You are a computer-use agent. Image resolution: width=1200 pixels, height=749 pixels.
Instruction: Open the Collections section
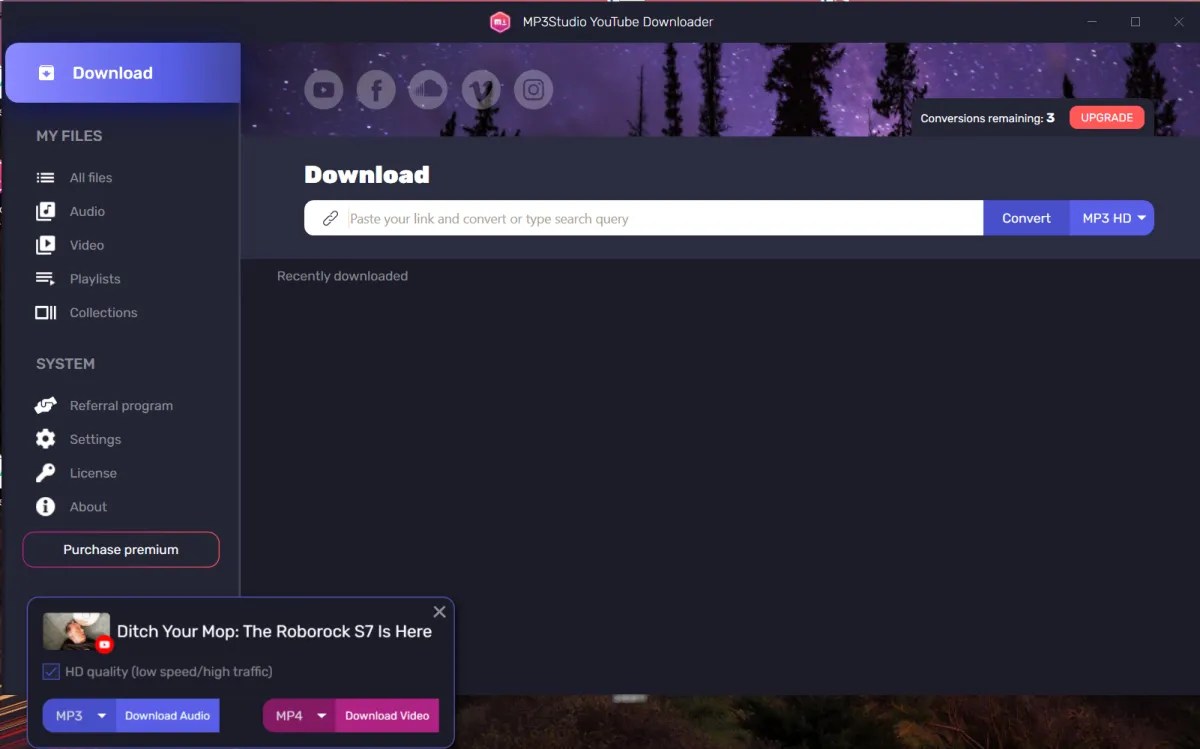click(102, 312)
